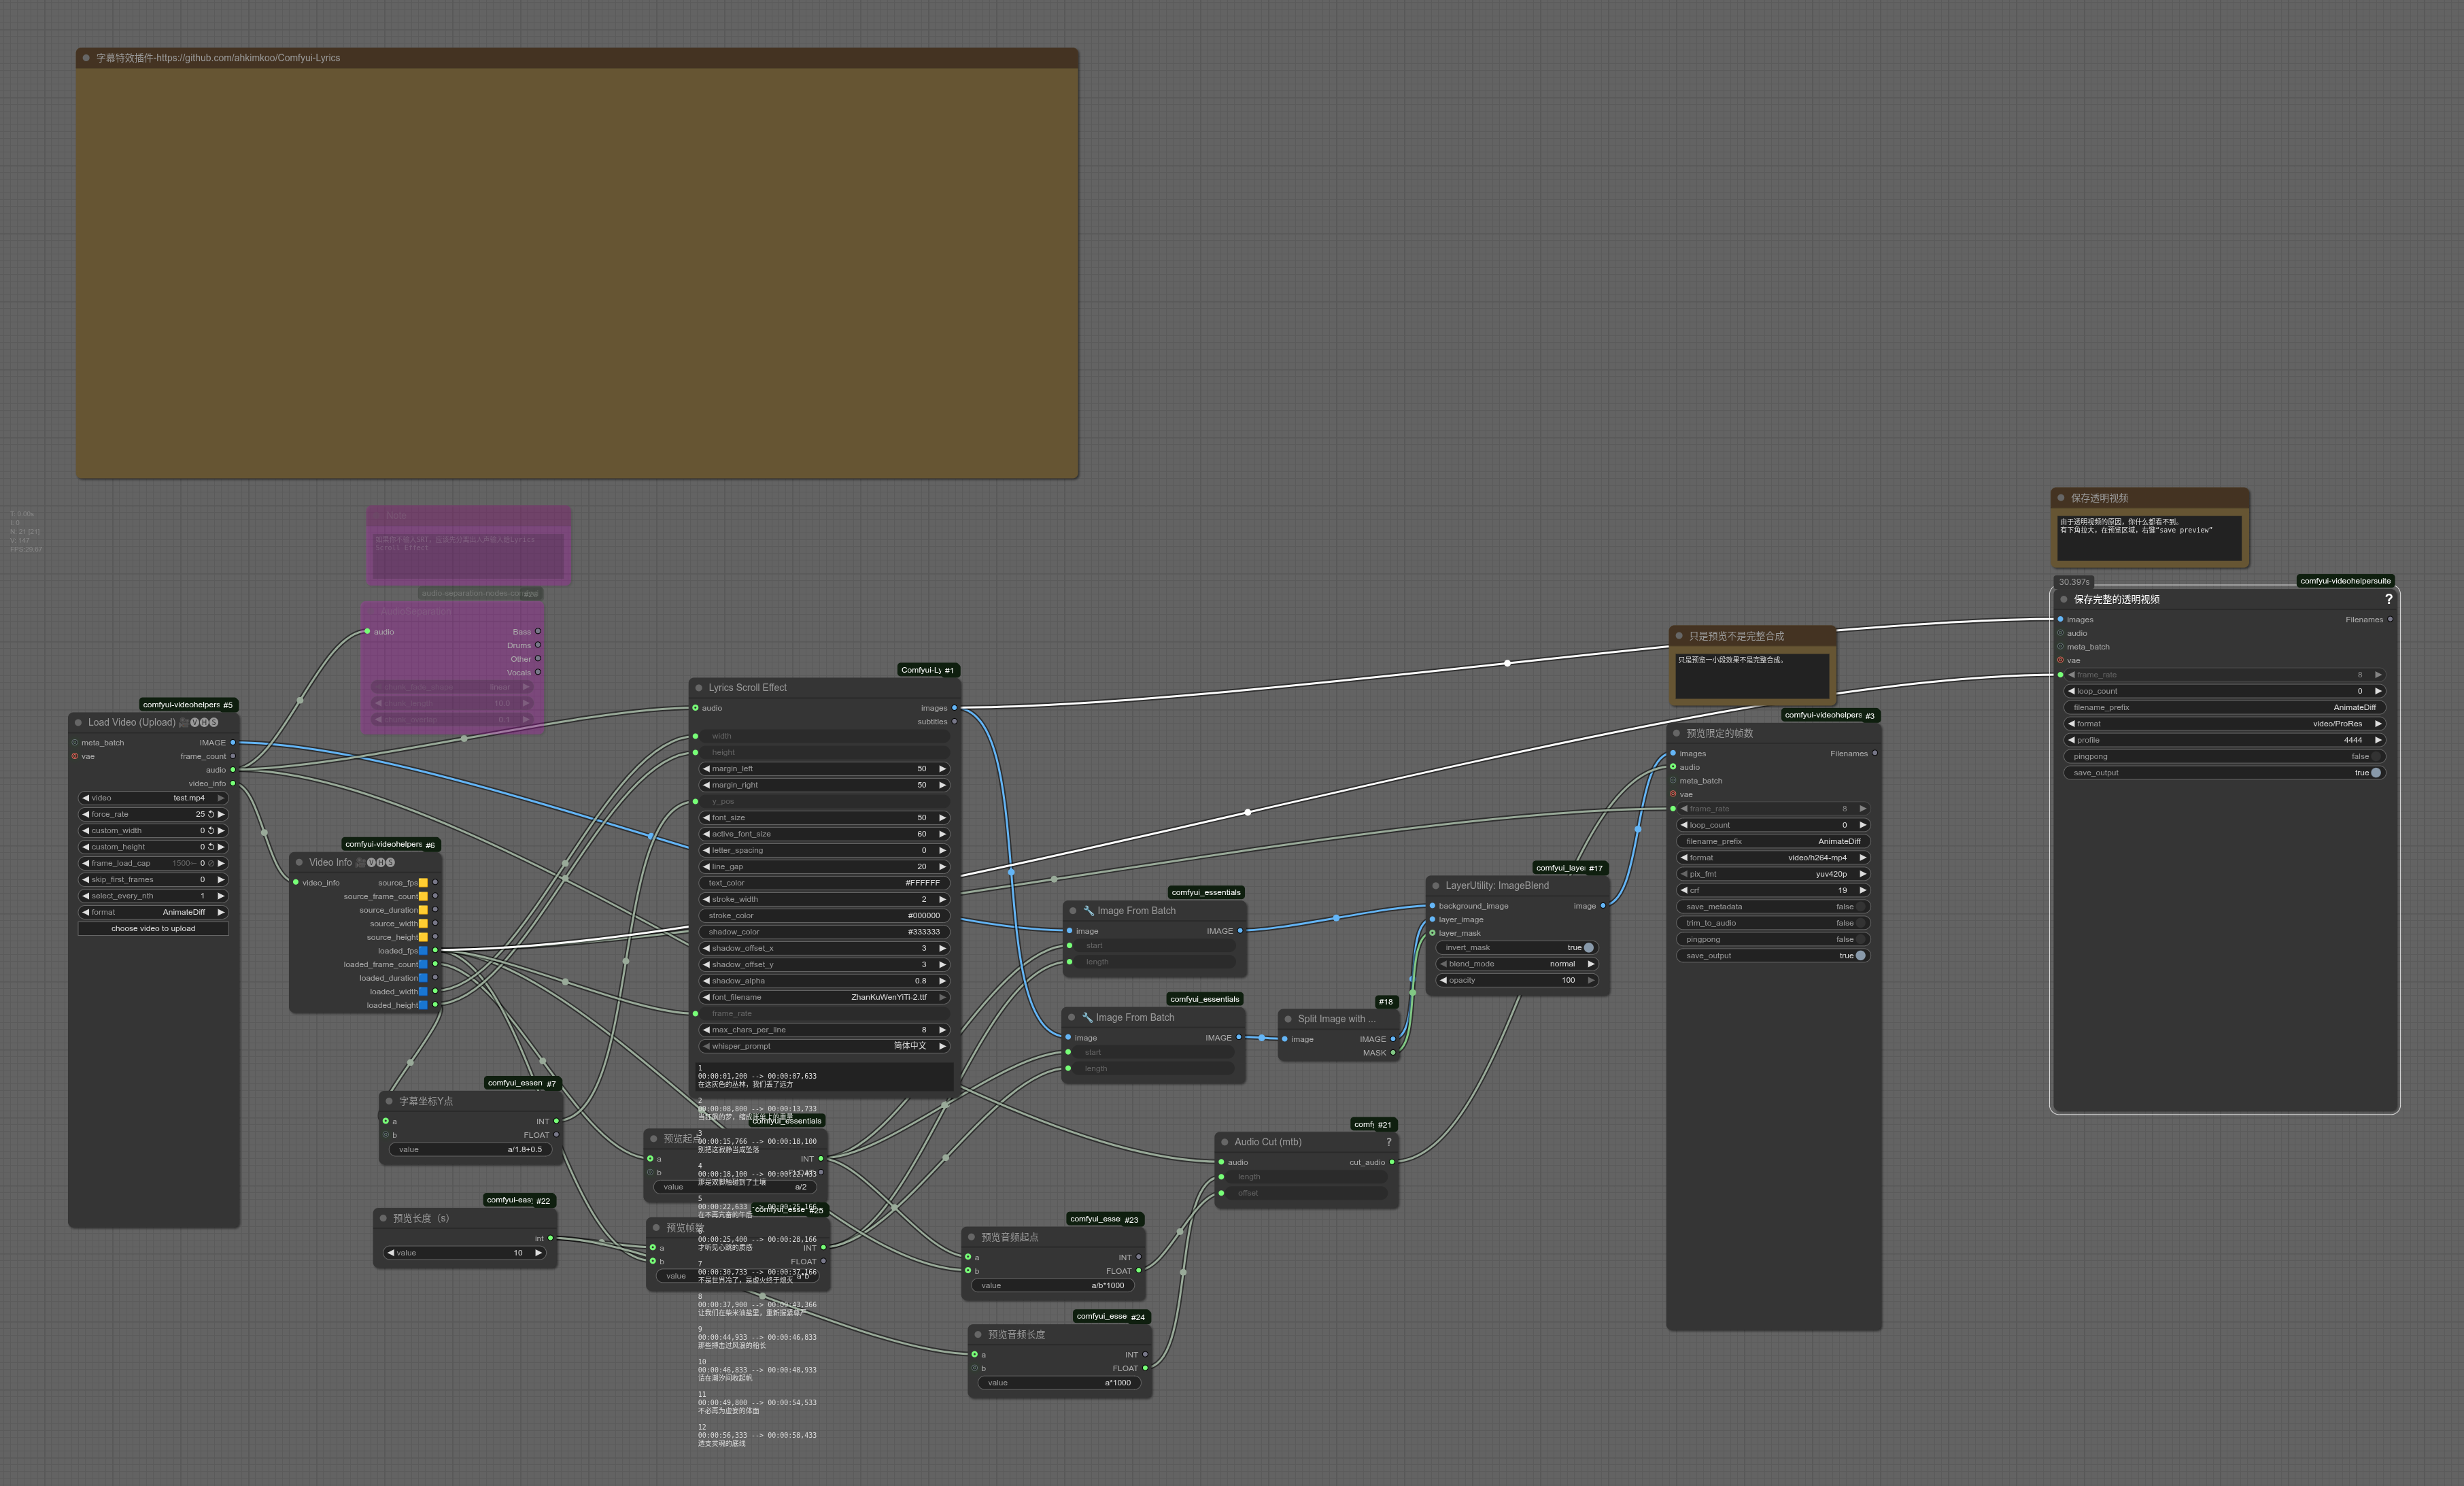
Task: Open the blend_mode normal dropdown
Action: (x=1516, y=964)
